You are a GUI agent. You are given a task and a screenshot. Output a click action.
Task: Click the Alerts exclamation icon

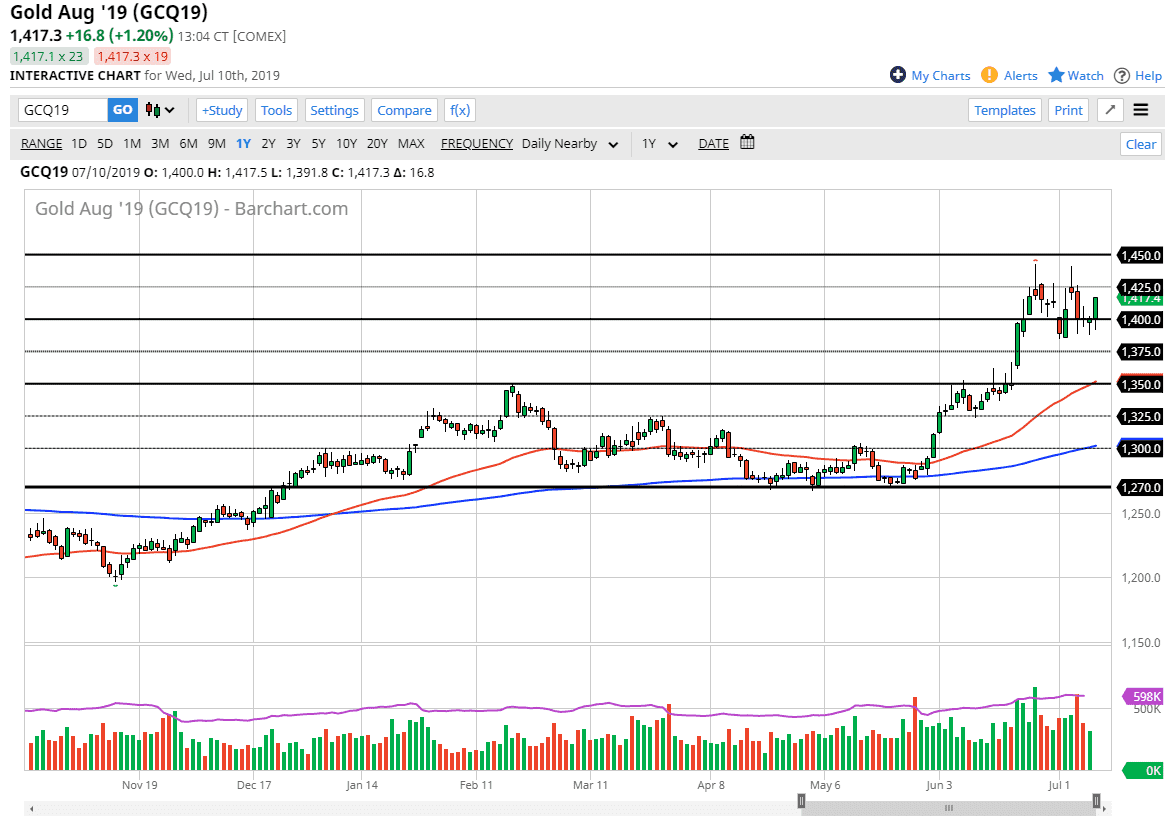pos(989,75)
